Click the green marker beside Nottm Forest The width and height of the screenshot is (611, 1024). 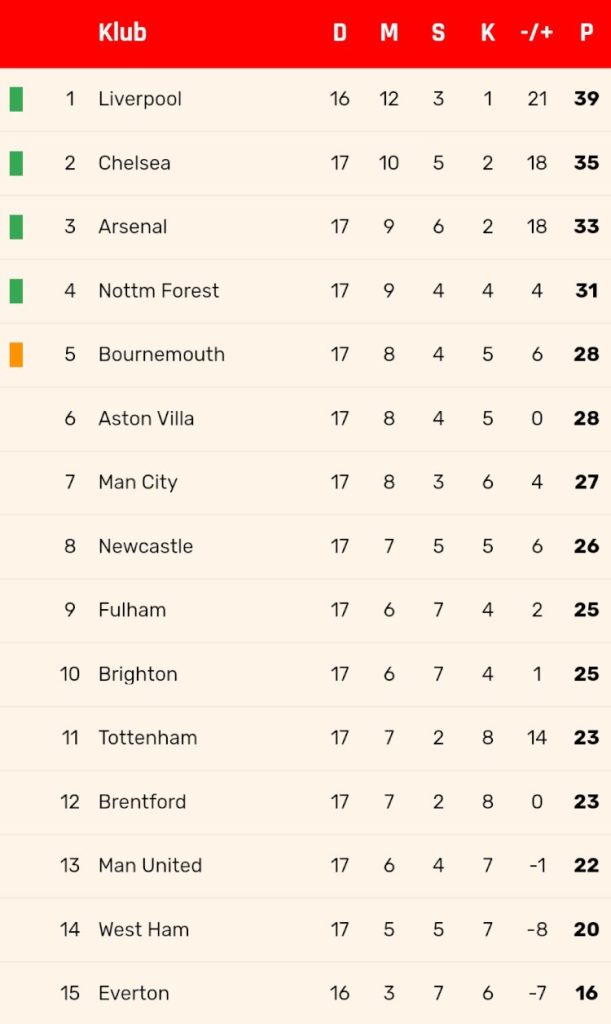(x=16, y=291)
